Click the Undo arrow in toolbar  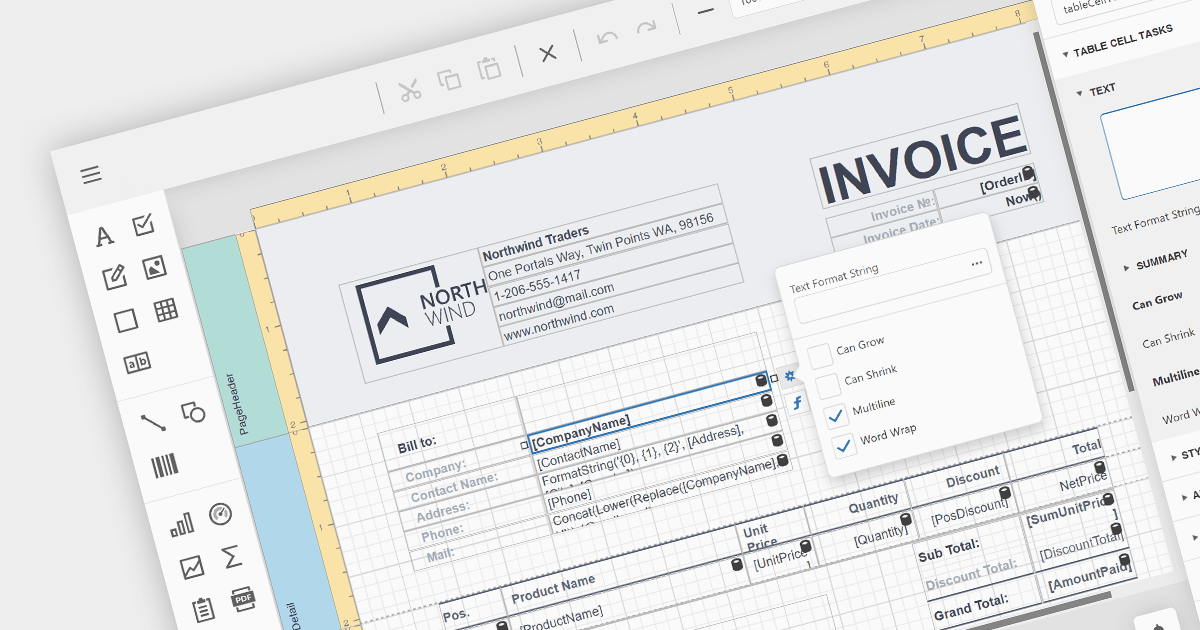click(x=607, y=39)
